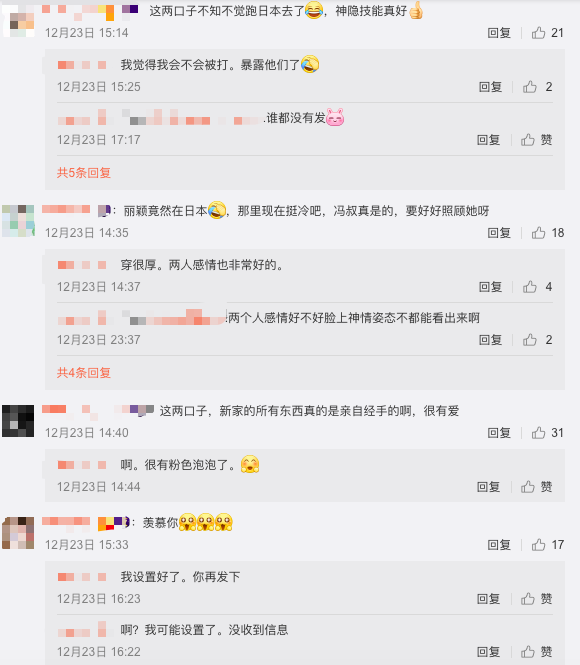Click 回复 on the 15:33 comment
The height and width of the screenshot is (665, 580).
click(x=499, y=545)
